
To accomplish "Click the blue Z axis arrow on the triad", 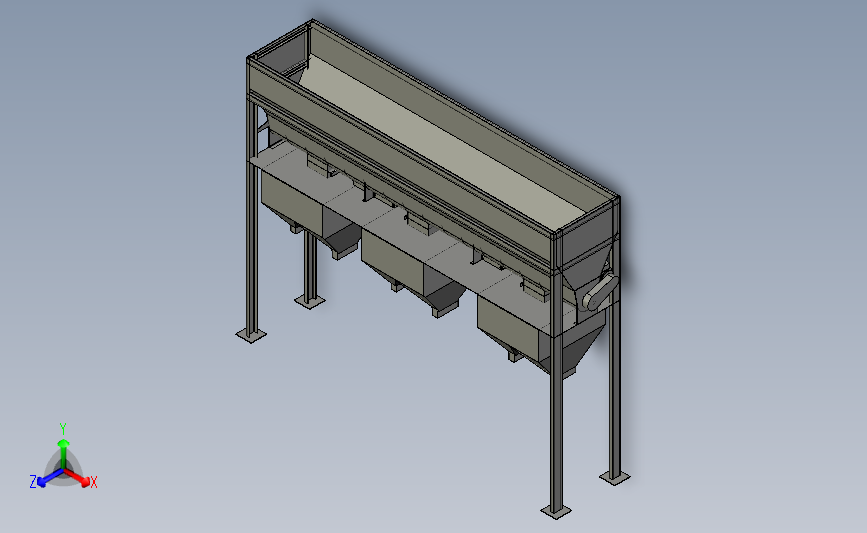I will (x=50, y=478).
